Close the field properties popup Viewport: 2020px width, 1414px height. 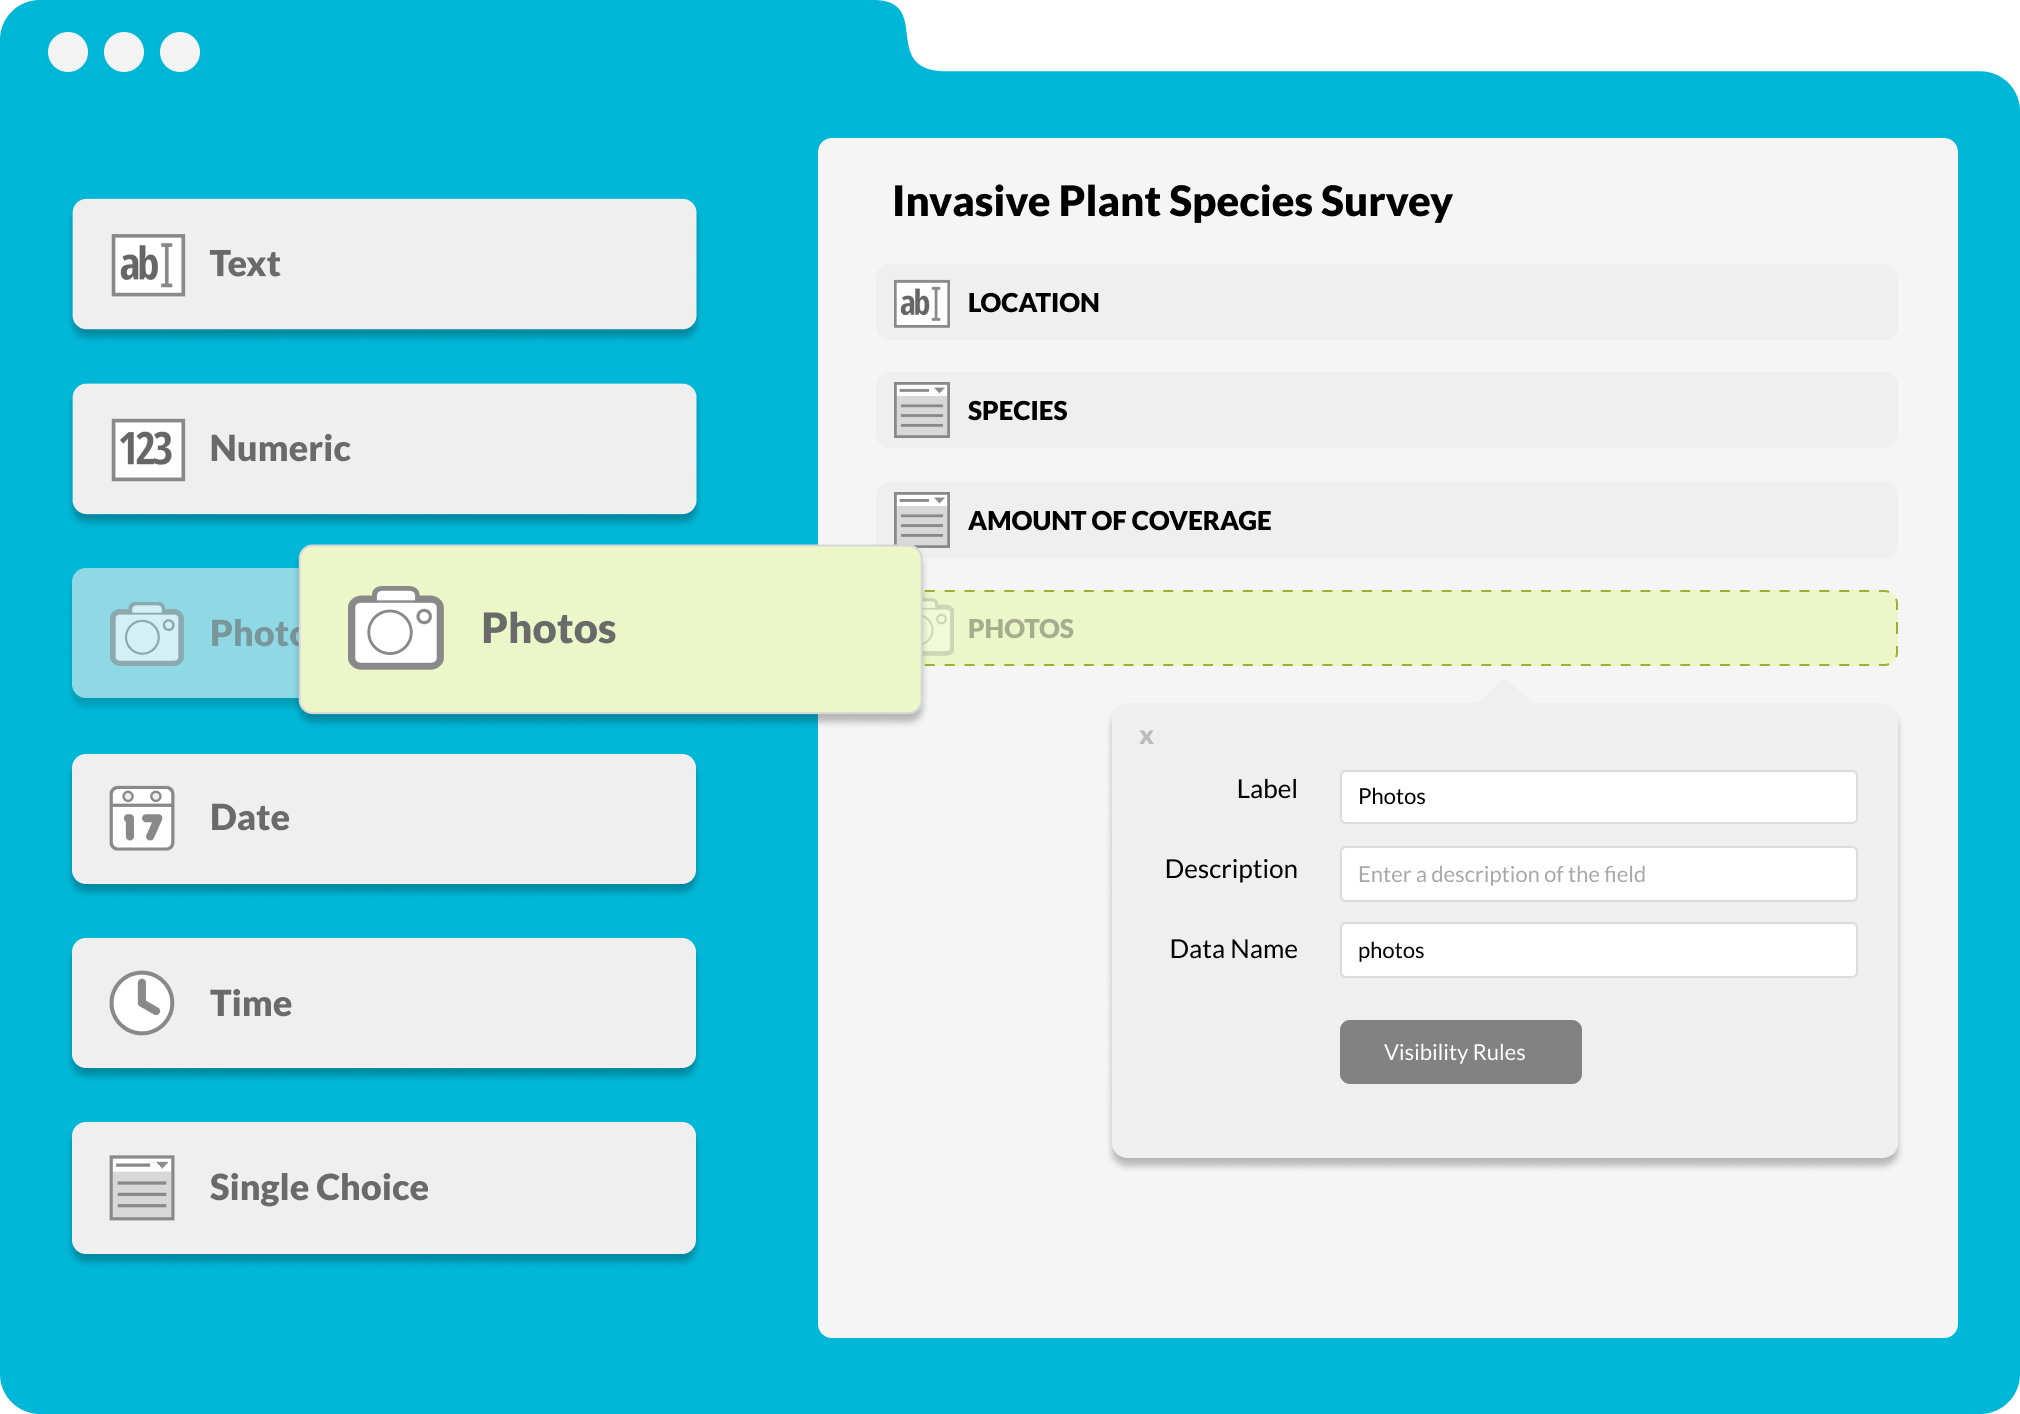pyautogui.click(x=1146, y=737)
